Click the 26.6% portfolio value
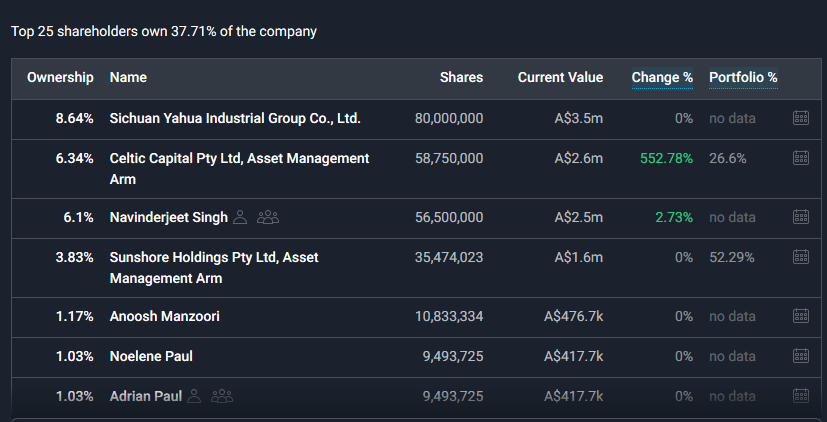Image resolution: width=827 pixels, height=422 pixels. click(x=727, y=158)
